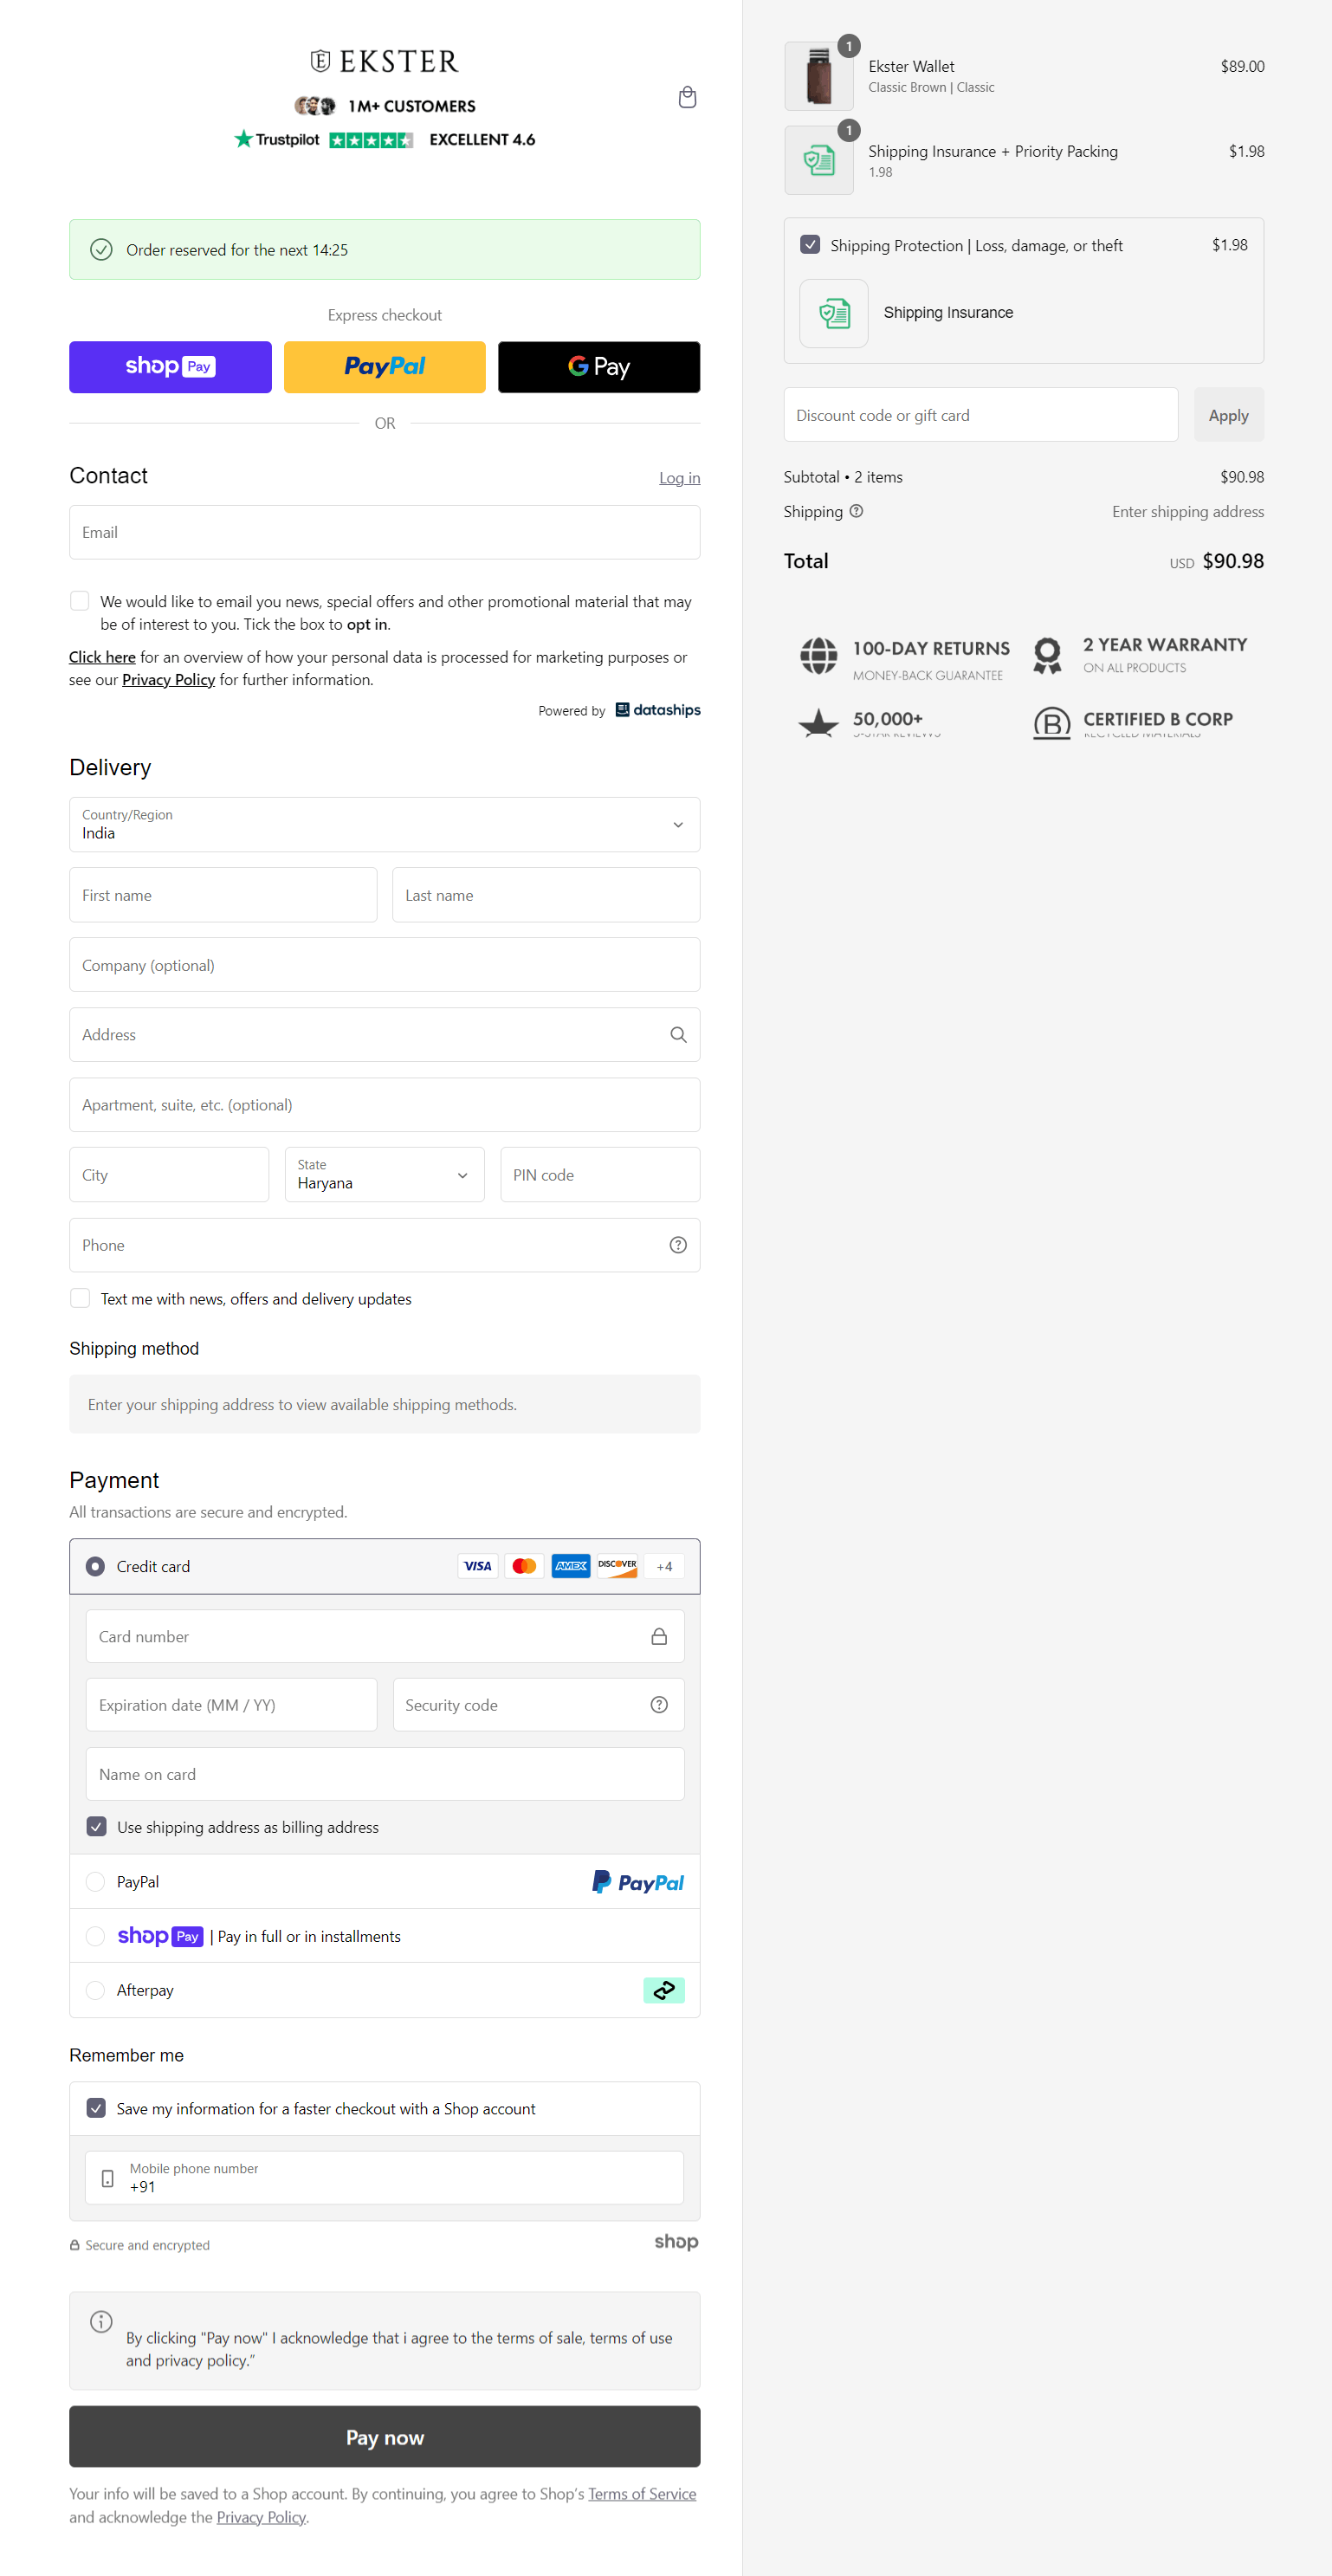This screenshot has height=2576, width=1332.
Task: Open the State dropdown showing Haryana
Action: tap(384, 1174)
